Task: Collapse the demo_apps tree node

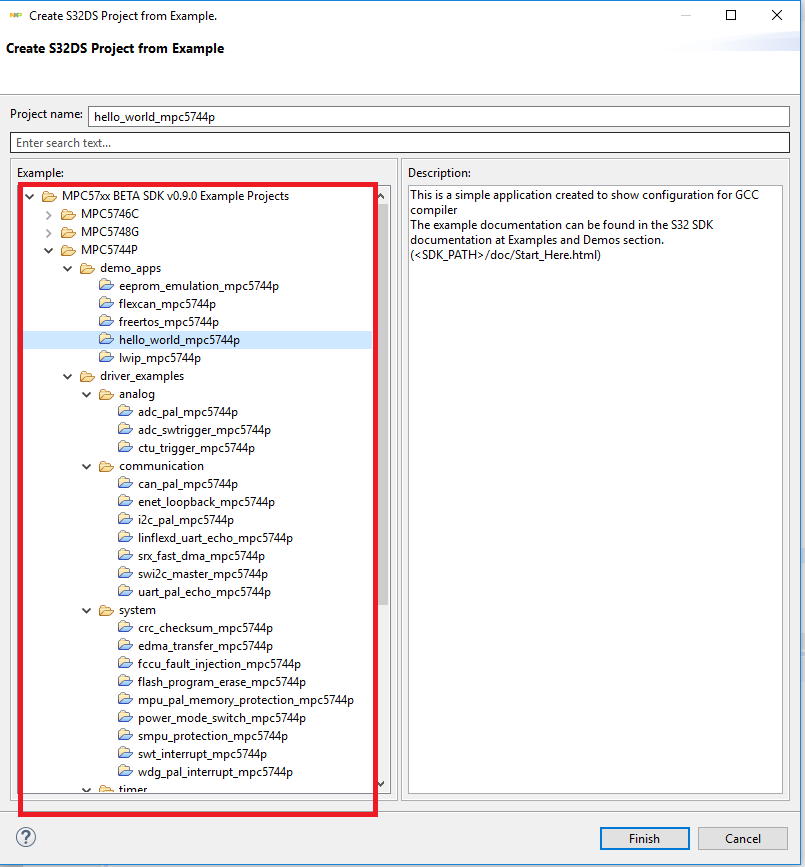Action: (x=67, y=269)
